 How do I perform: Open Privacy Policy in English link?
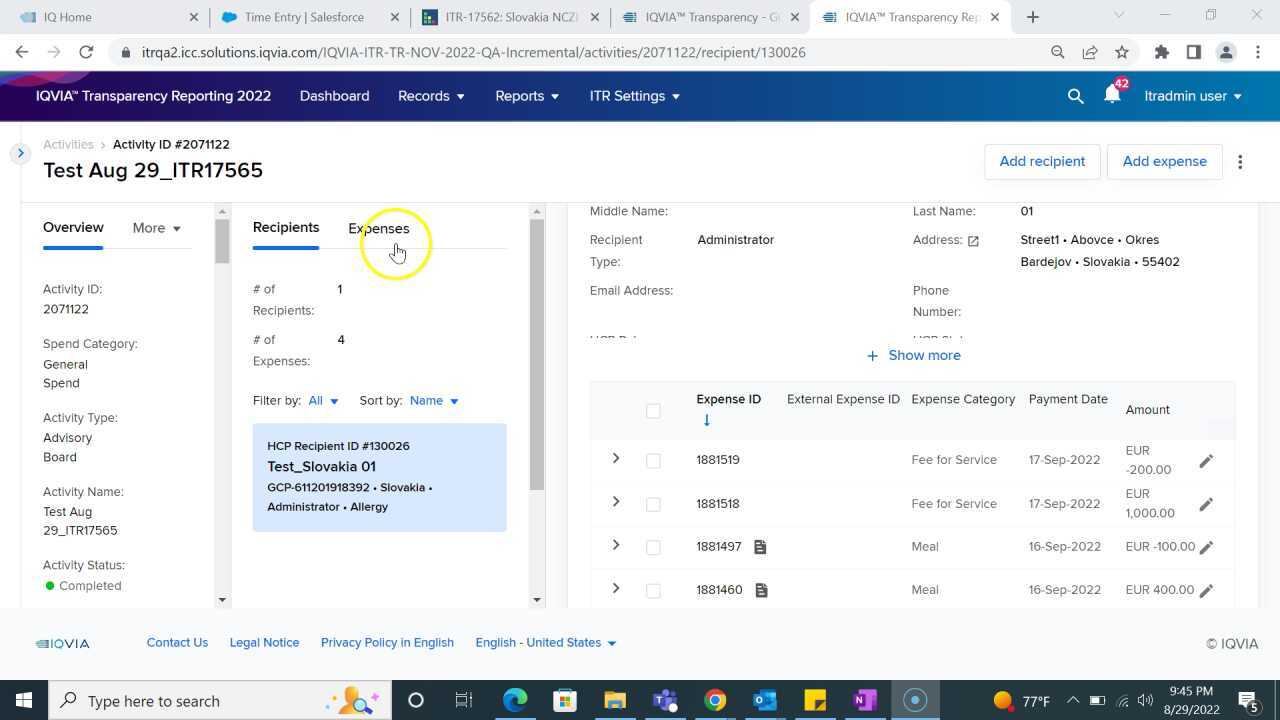pos(387,643)
